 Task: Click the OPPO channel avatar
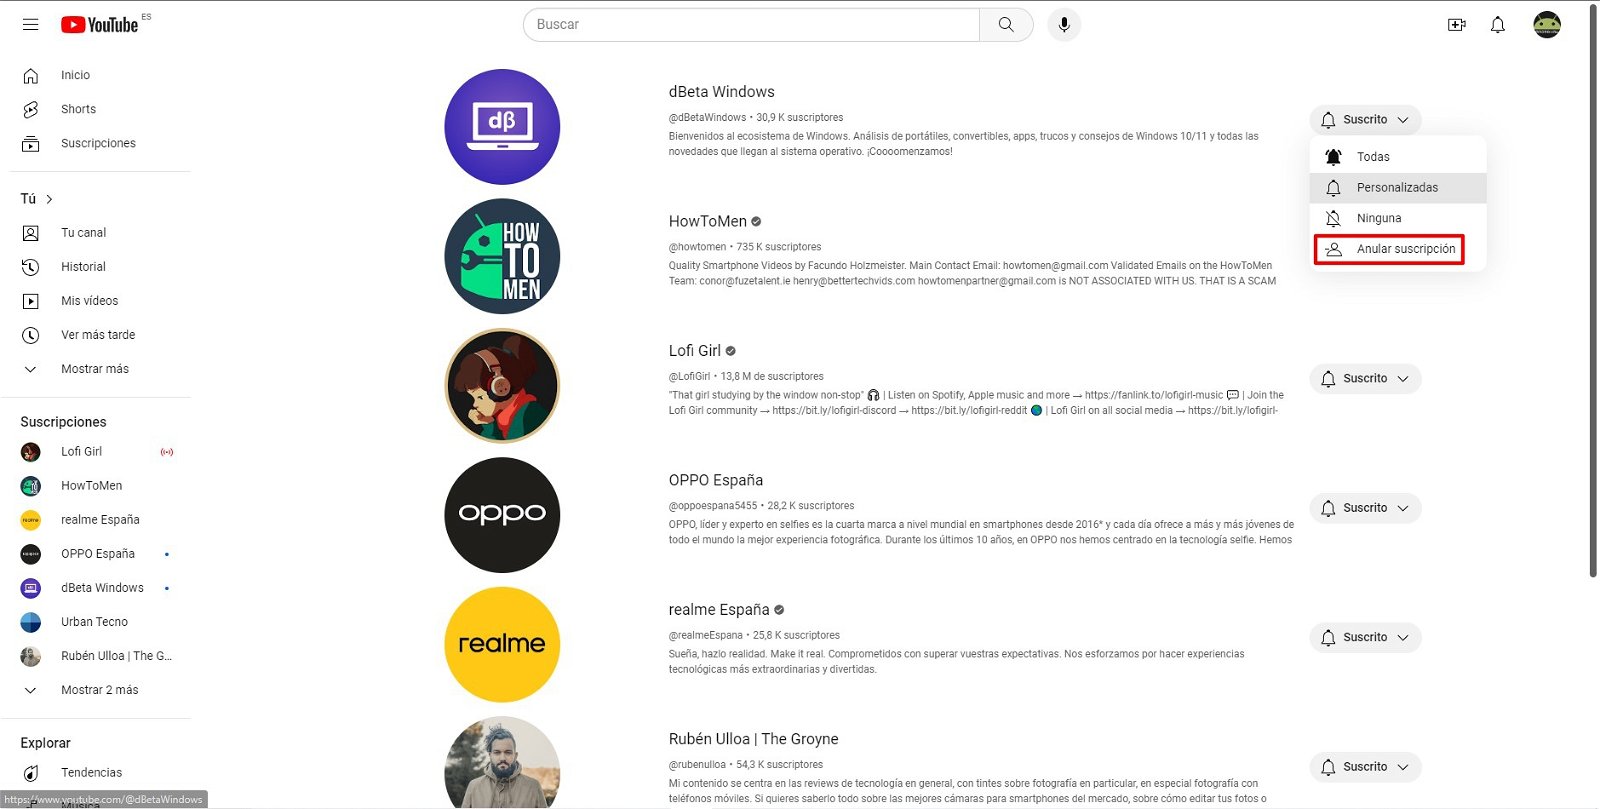502,515
